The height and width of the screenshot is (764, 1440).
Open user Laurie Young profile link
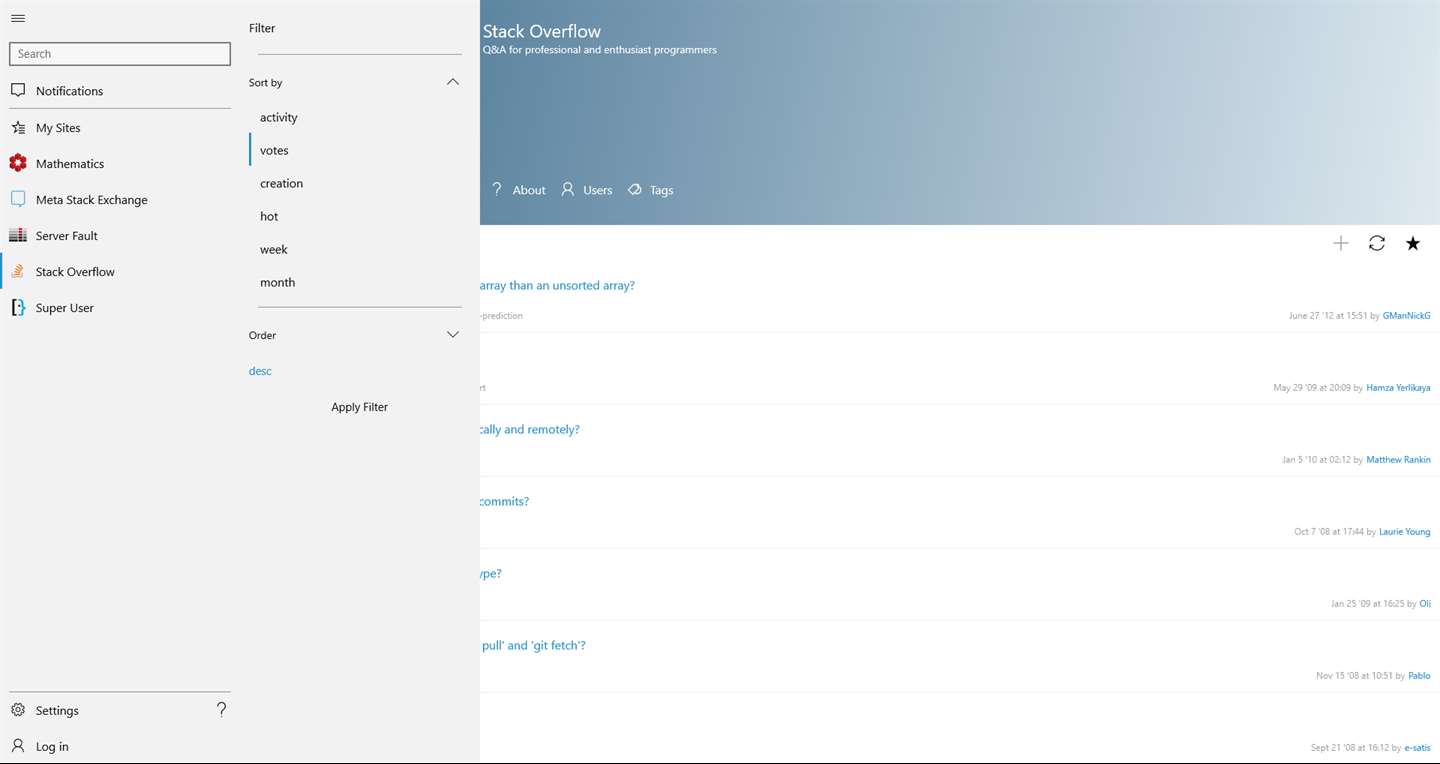pyautogui.click(x=1404, y=531)
